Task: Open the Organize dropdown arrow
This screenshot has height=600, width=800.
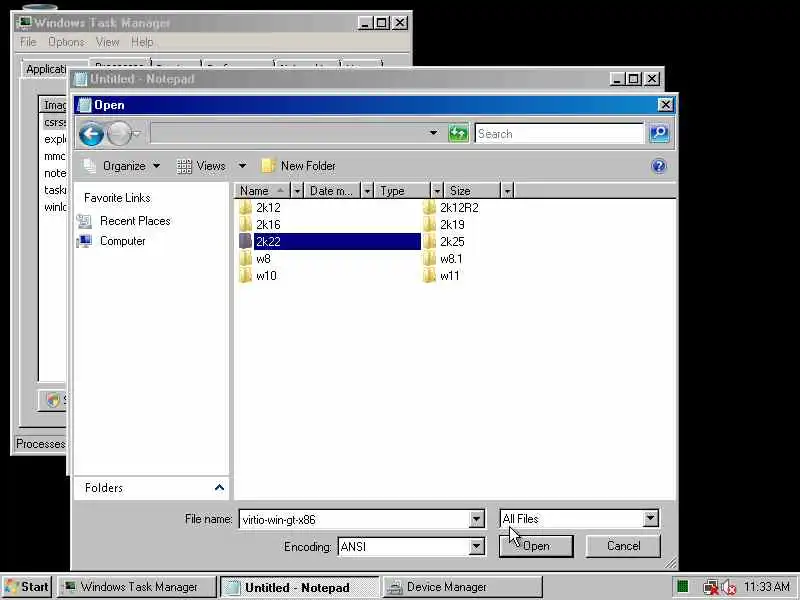Action: pos(157,166)
